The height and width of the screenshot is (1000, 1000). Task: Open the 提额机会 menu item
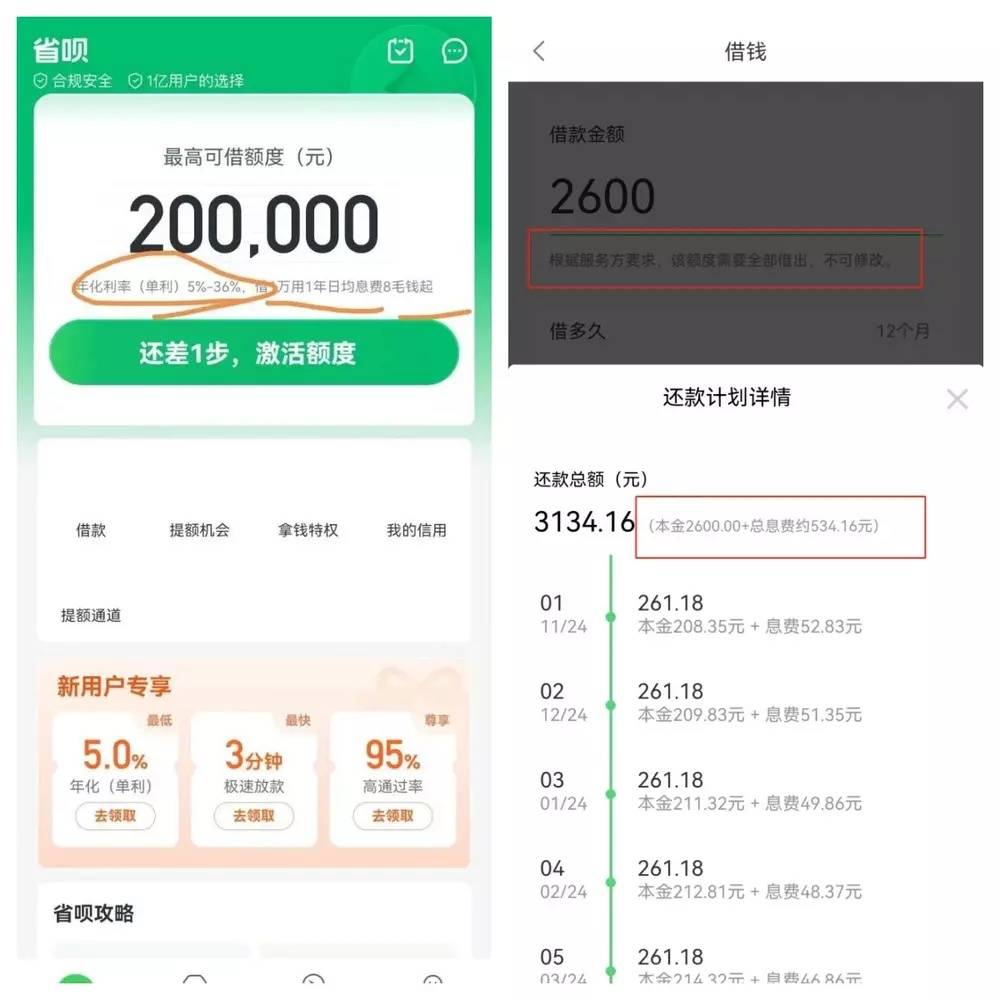click(200, 530)
